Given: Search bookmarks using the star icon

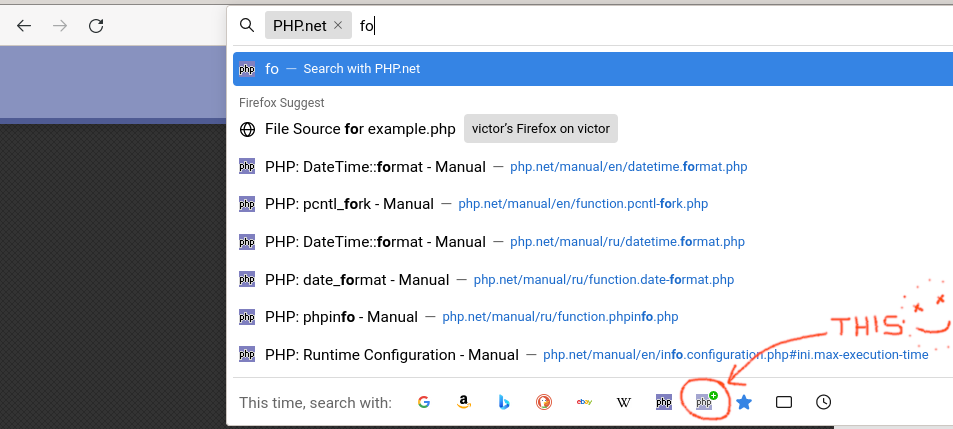Looking at the screenshot, I should 744,402.
